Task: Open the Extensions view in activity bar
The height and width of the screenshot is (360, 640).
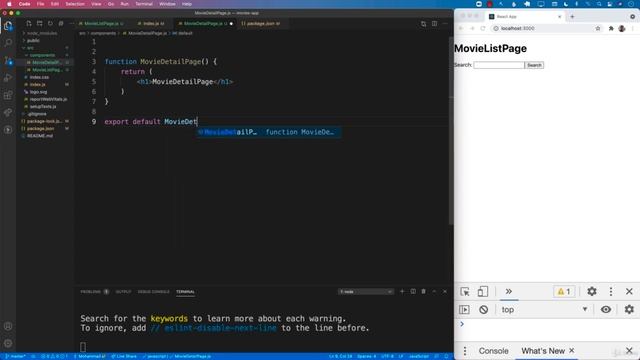Action: [x=8, y=95]
